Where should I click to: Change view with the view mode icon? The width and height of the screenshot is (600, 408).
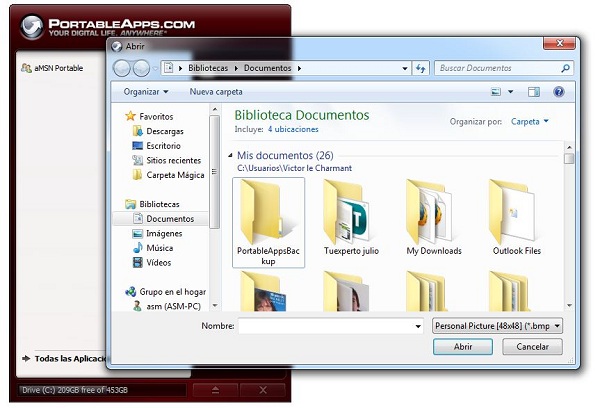pyautogui.click(x=496, y=92)
